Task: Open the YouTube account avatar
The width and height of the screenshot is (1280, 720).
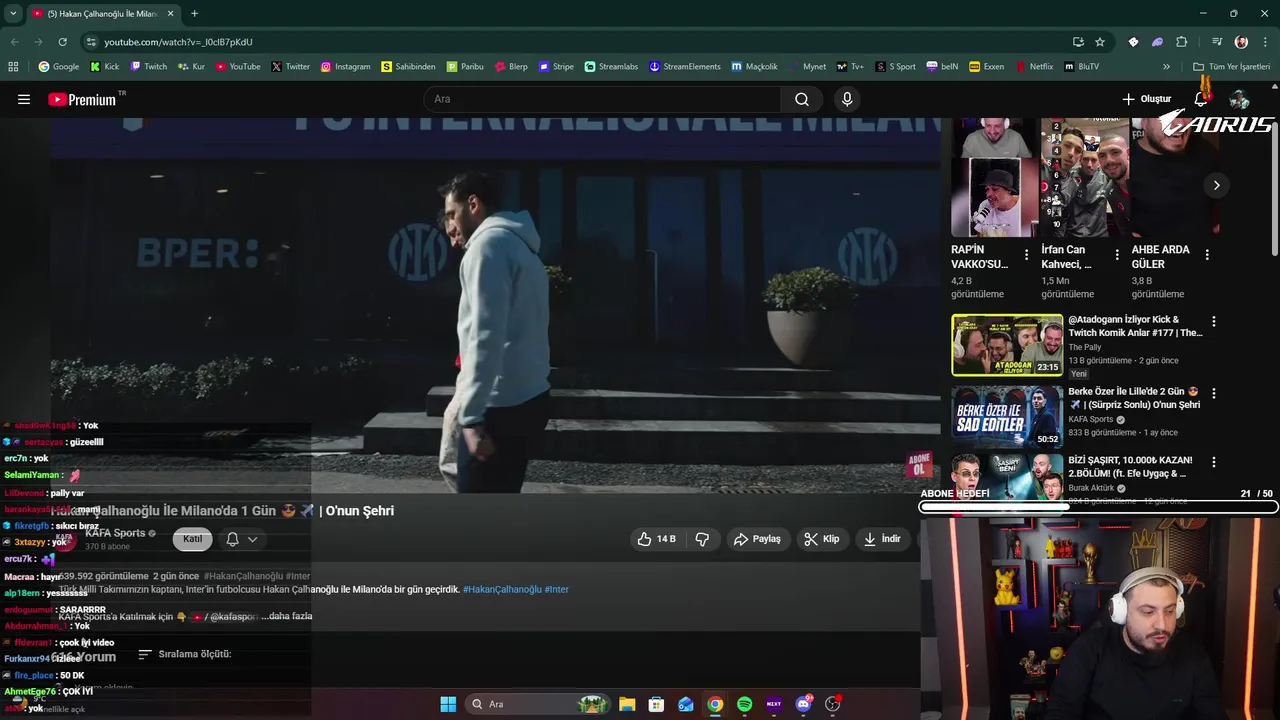Action: 1239,99
